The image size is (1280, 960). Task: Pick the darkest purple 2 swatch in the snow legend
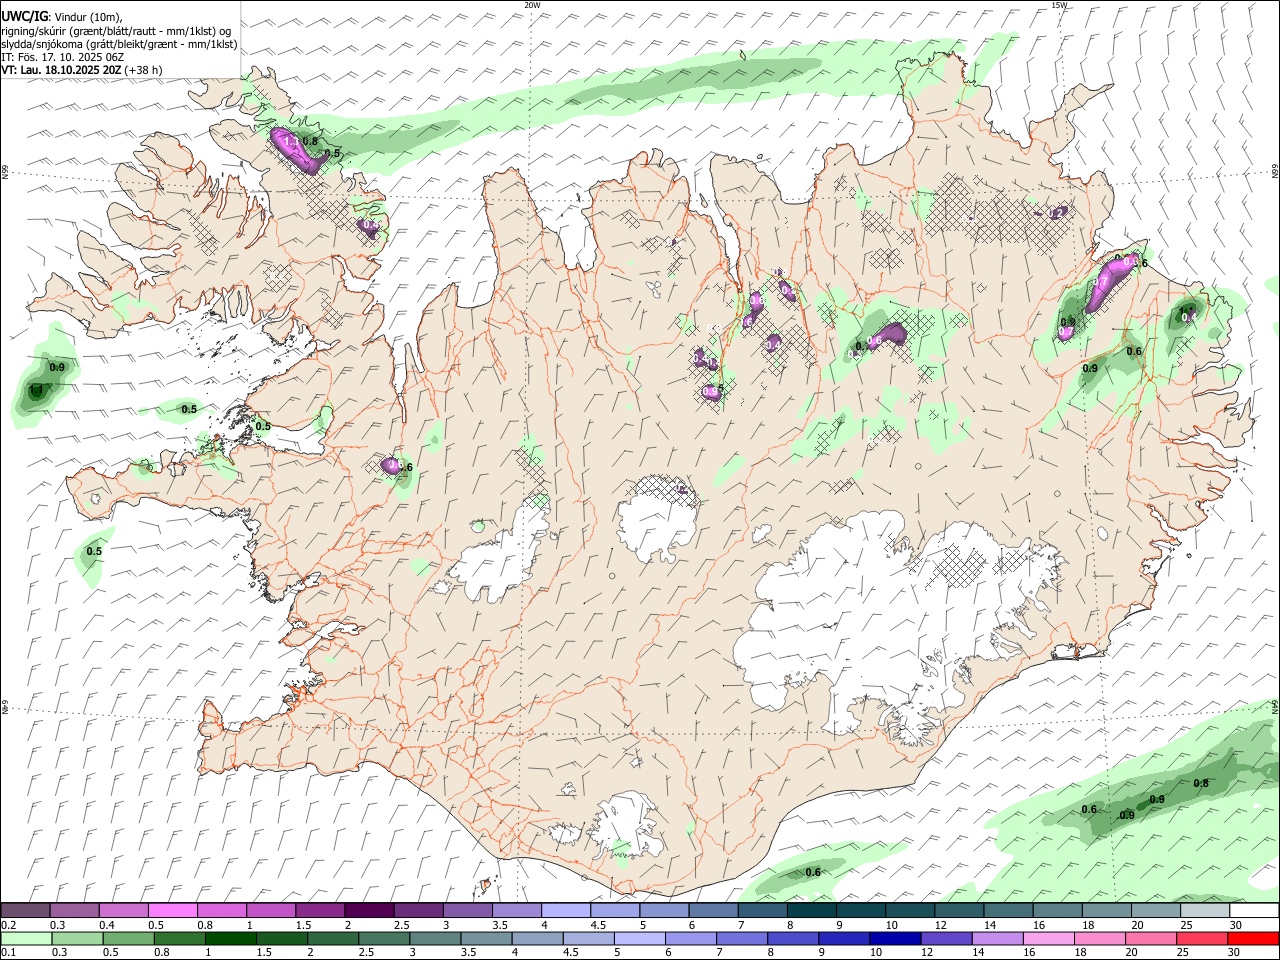369,911
